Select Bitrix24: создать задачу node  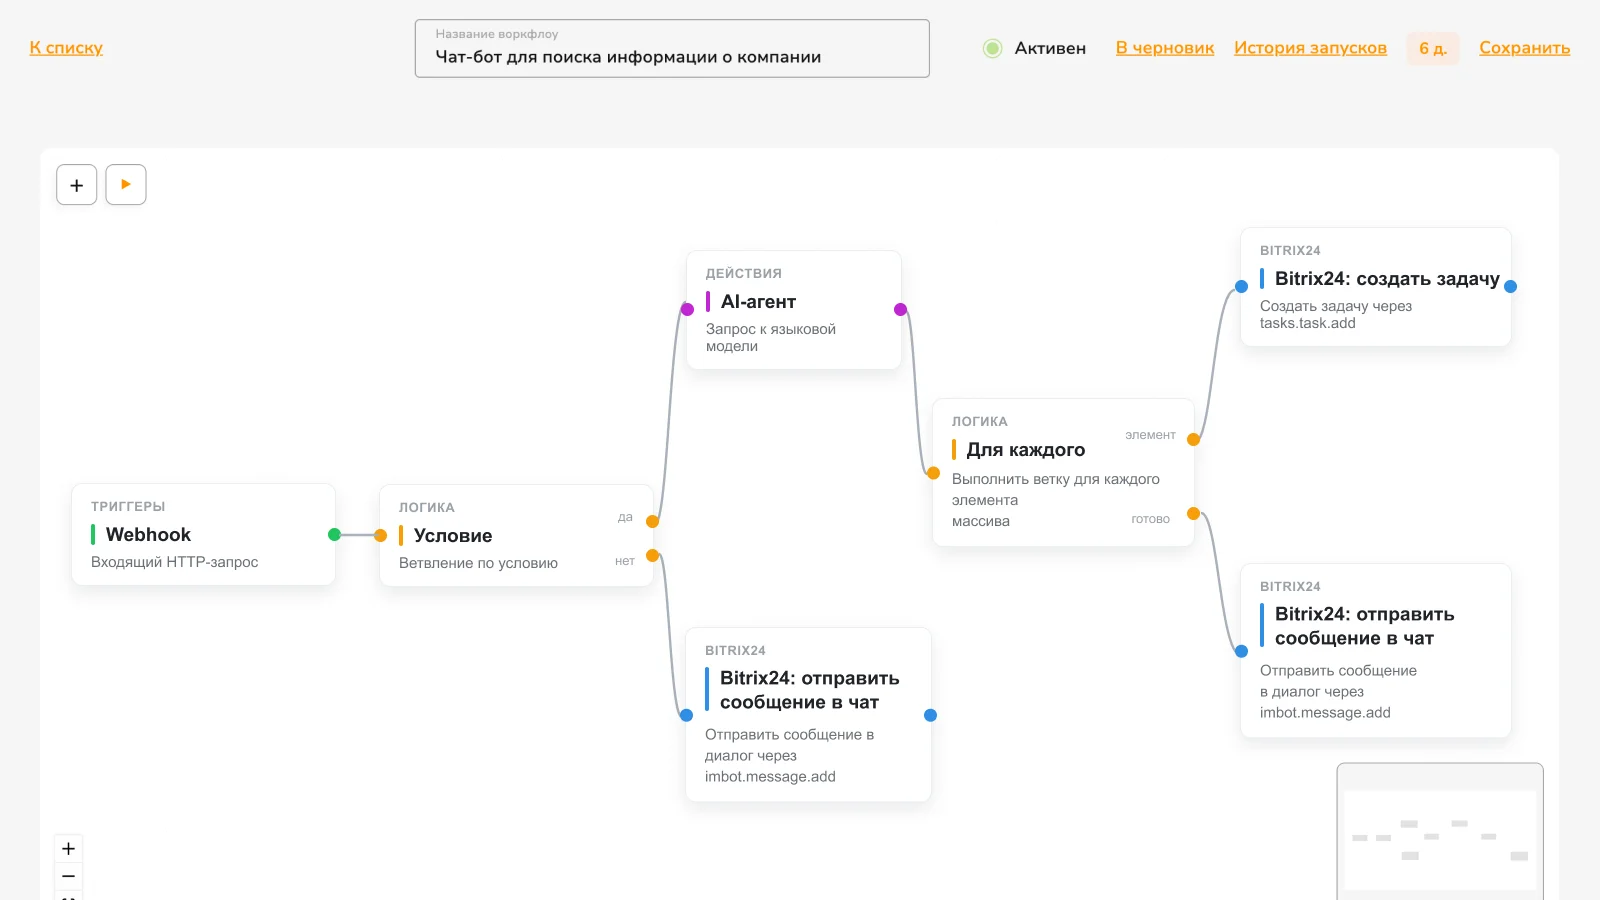(1375, 287)
